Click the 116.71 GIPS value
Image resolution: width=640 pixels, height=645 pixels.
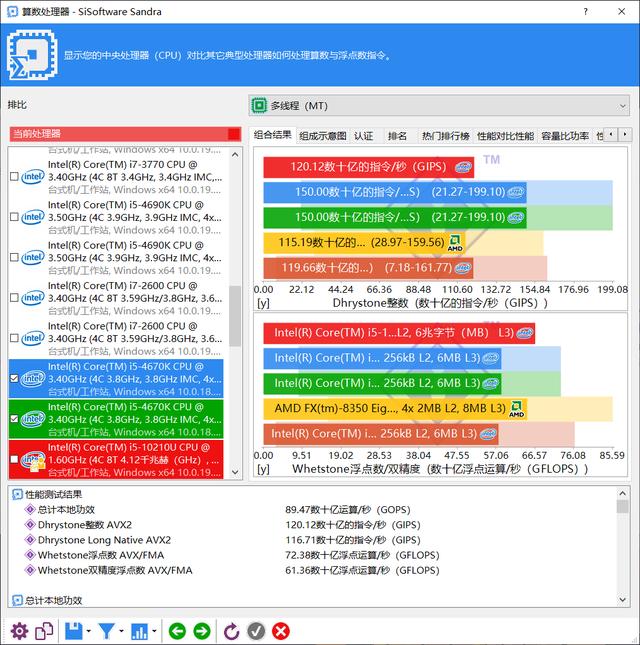[353, 540]
